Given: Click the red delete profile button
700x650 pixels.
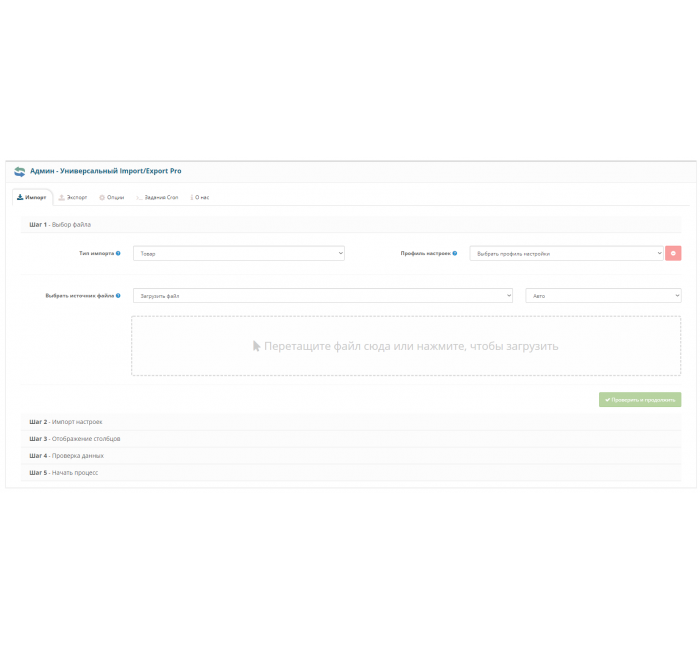Looking at the screenshot, I should [x=673, y=253].
